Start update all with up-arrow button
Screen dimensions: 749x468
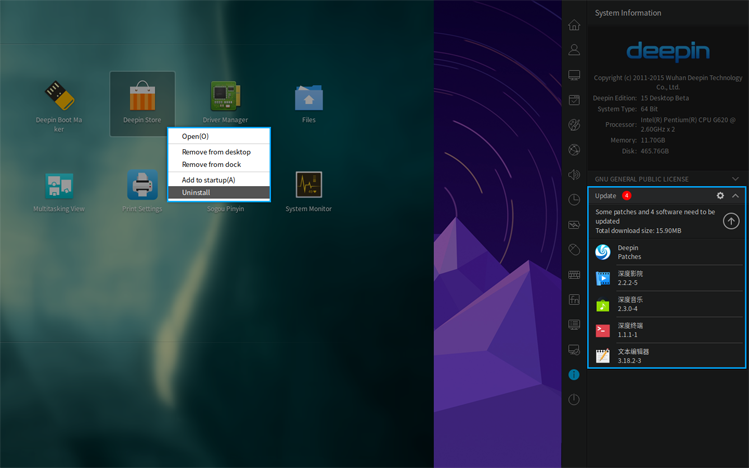[x=731, y=221]
